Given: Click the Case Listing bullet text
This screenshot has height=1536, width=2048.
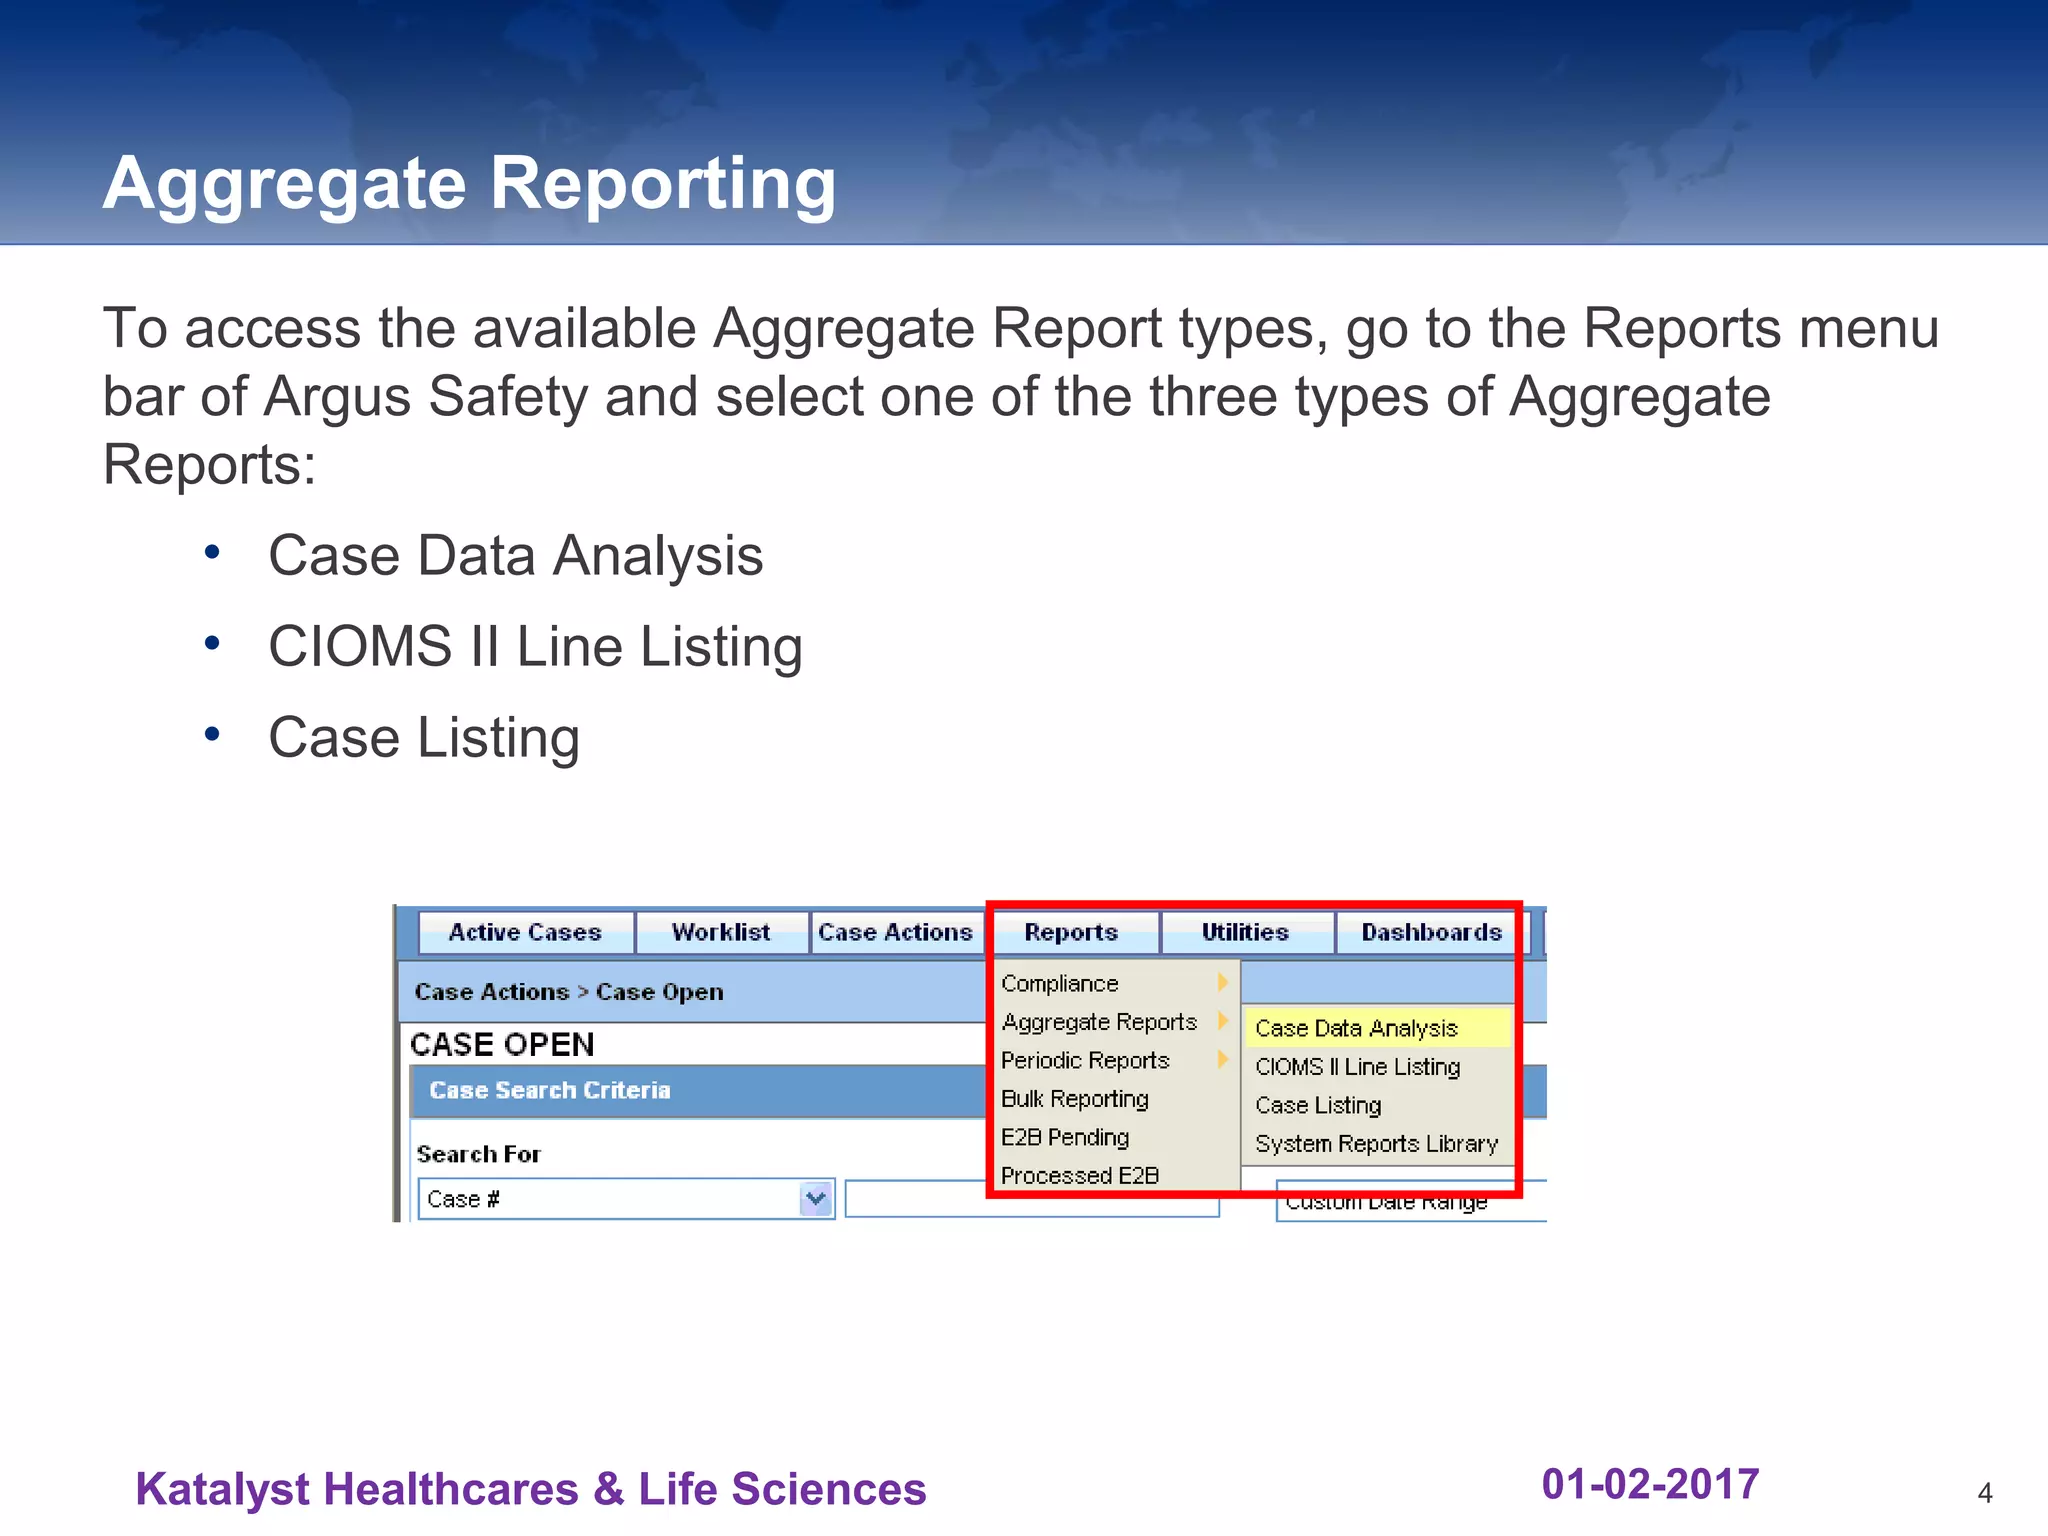Looking at the screenshot, I should 424,738.
